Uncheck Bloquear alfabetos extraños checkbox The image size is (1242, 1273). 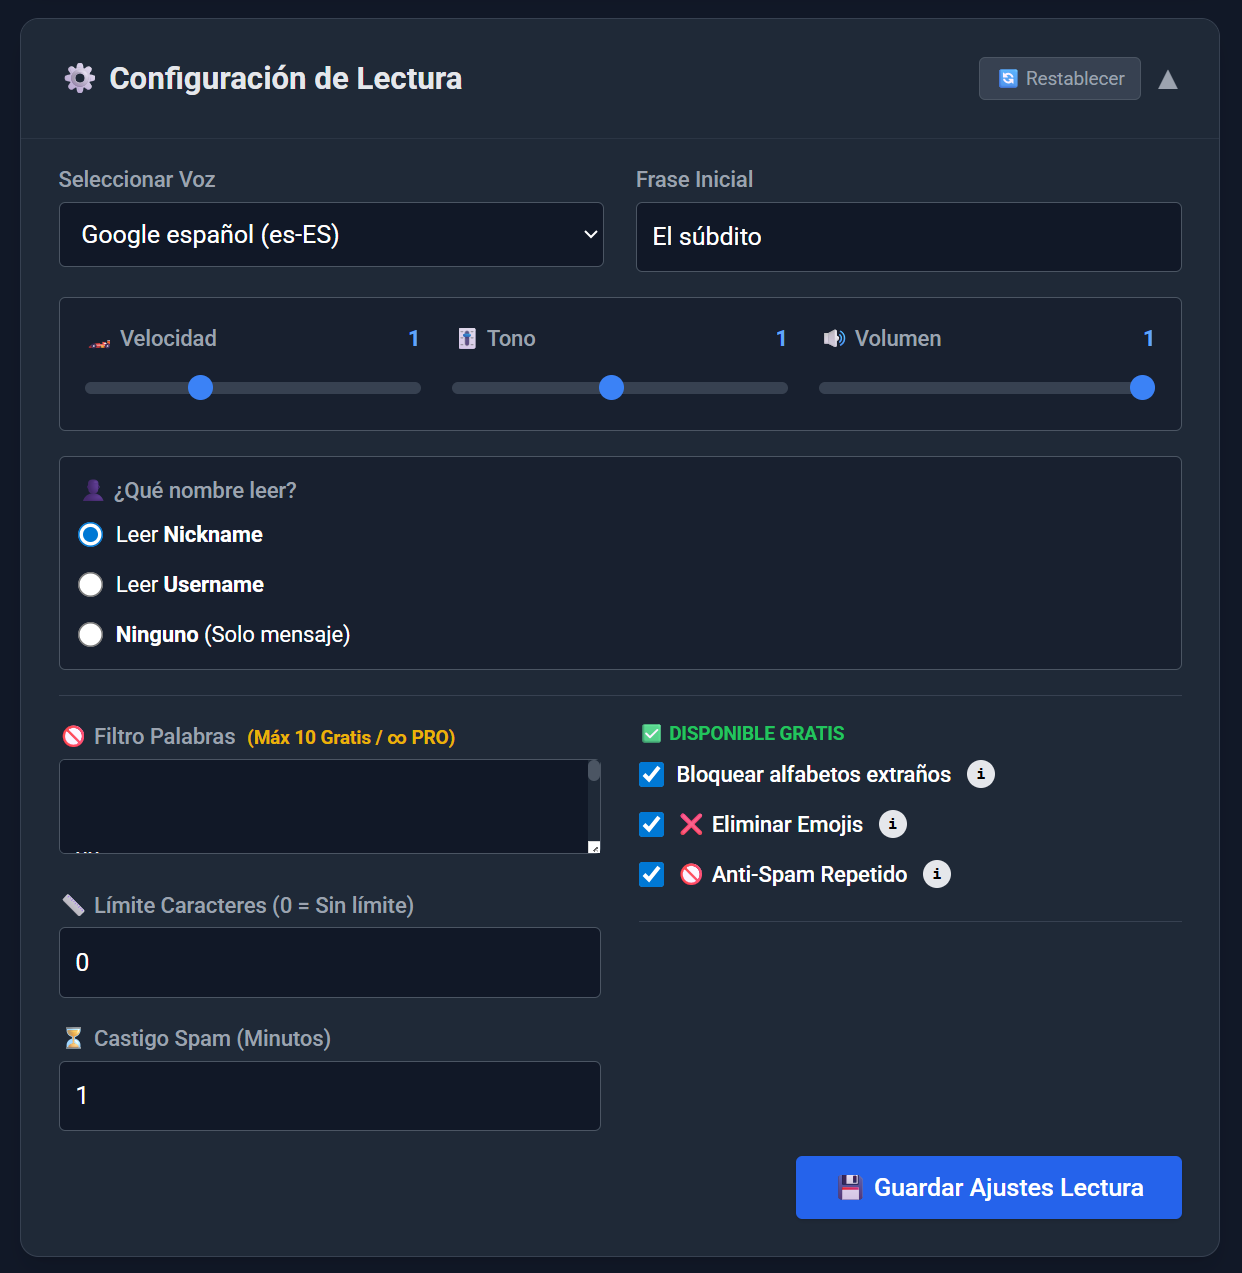(652, 774)
